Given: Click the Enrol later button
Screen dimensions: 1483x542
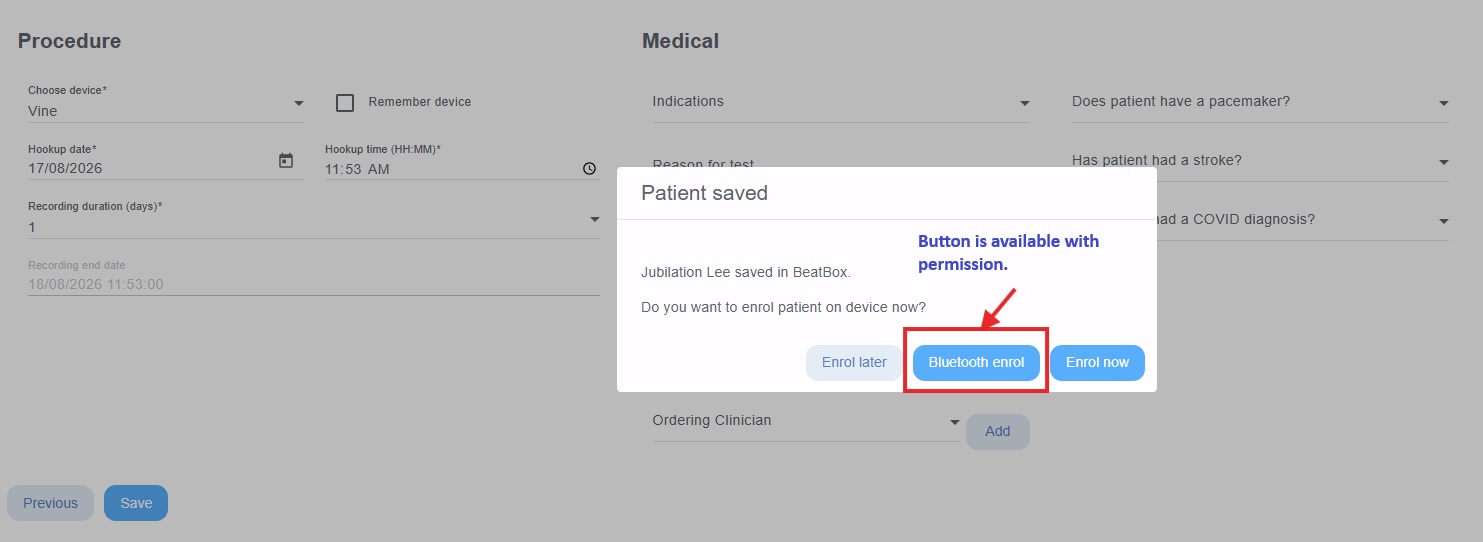Looking at the screenshot, I should 854,362.
